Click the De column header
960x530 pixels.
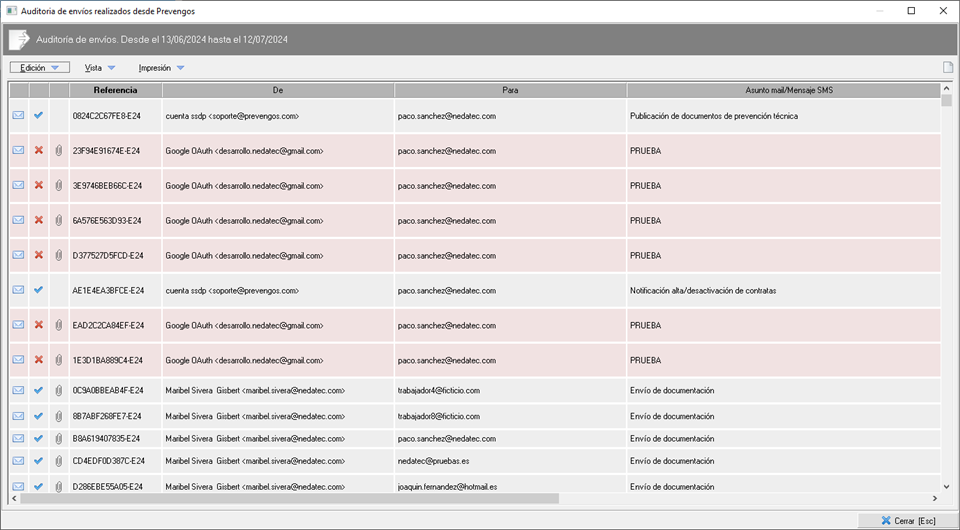pyautogui.click(x=278, y=91)
